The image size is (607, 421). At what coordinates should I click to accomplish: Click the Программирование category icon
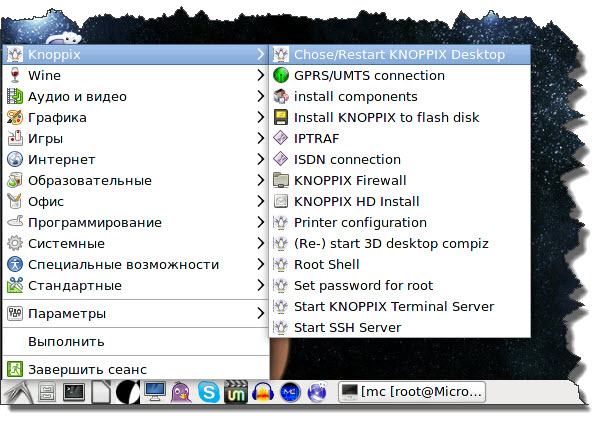(x=15, y=222)
